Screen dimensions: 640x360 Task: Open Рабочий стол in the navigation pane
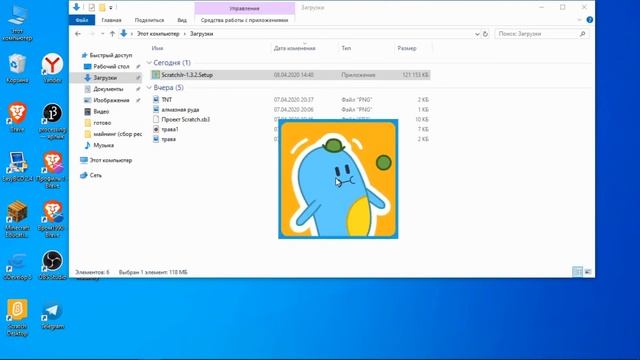click(x=111, y=66)
